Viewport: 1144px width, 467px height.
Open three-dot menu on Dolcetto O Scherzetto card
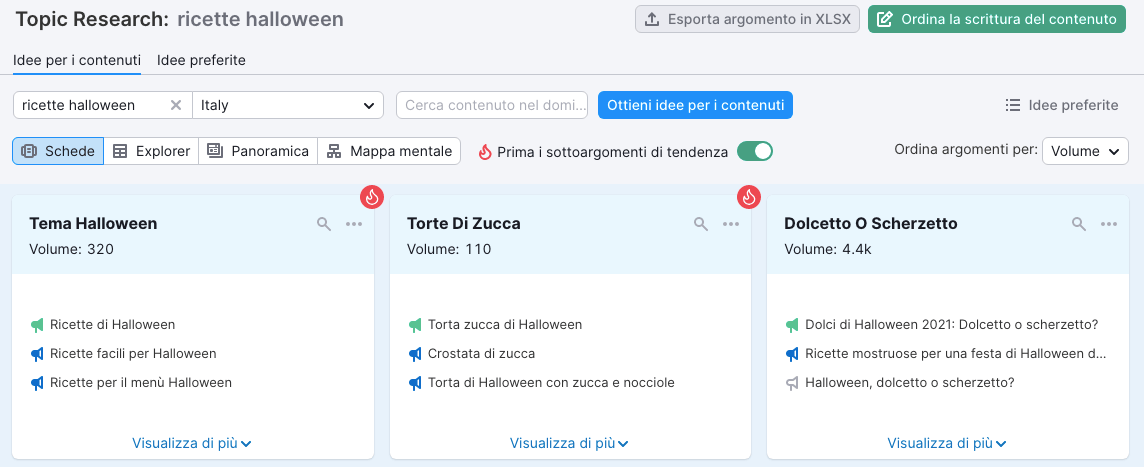point(1109,224)
